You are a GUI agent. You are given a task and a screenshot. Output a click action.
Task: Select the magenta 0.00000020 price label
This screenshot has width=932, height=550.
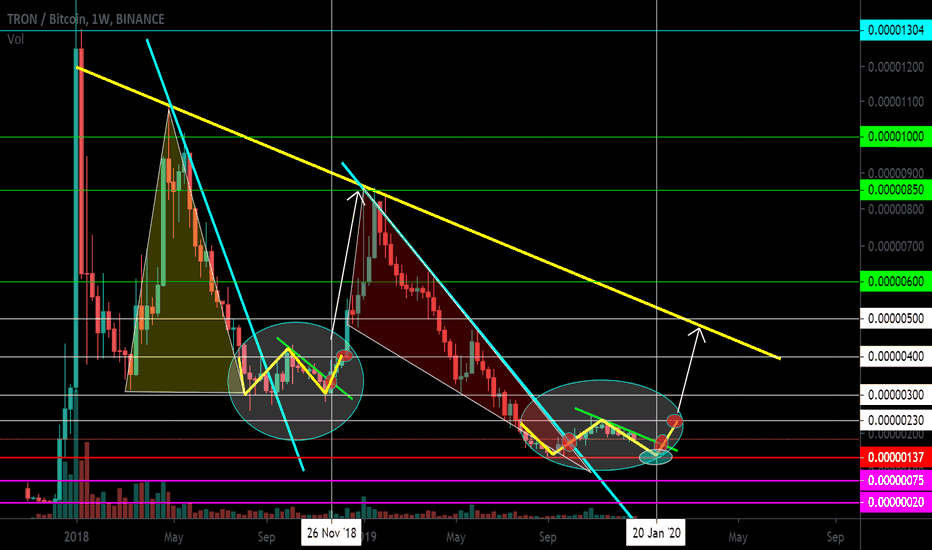coord(896,502)
